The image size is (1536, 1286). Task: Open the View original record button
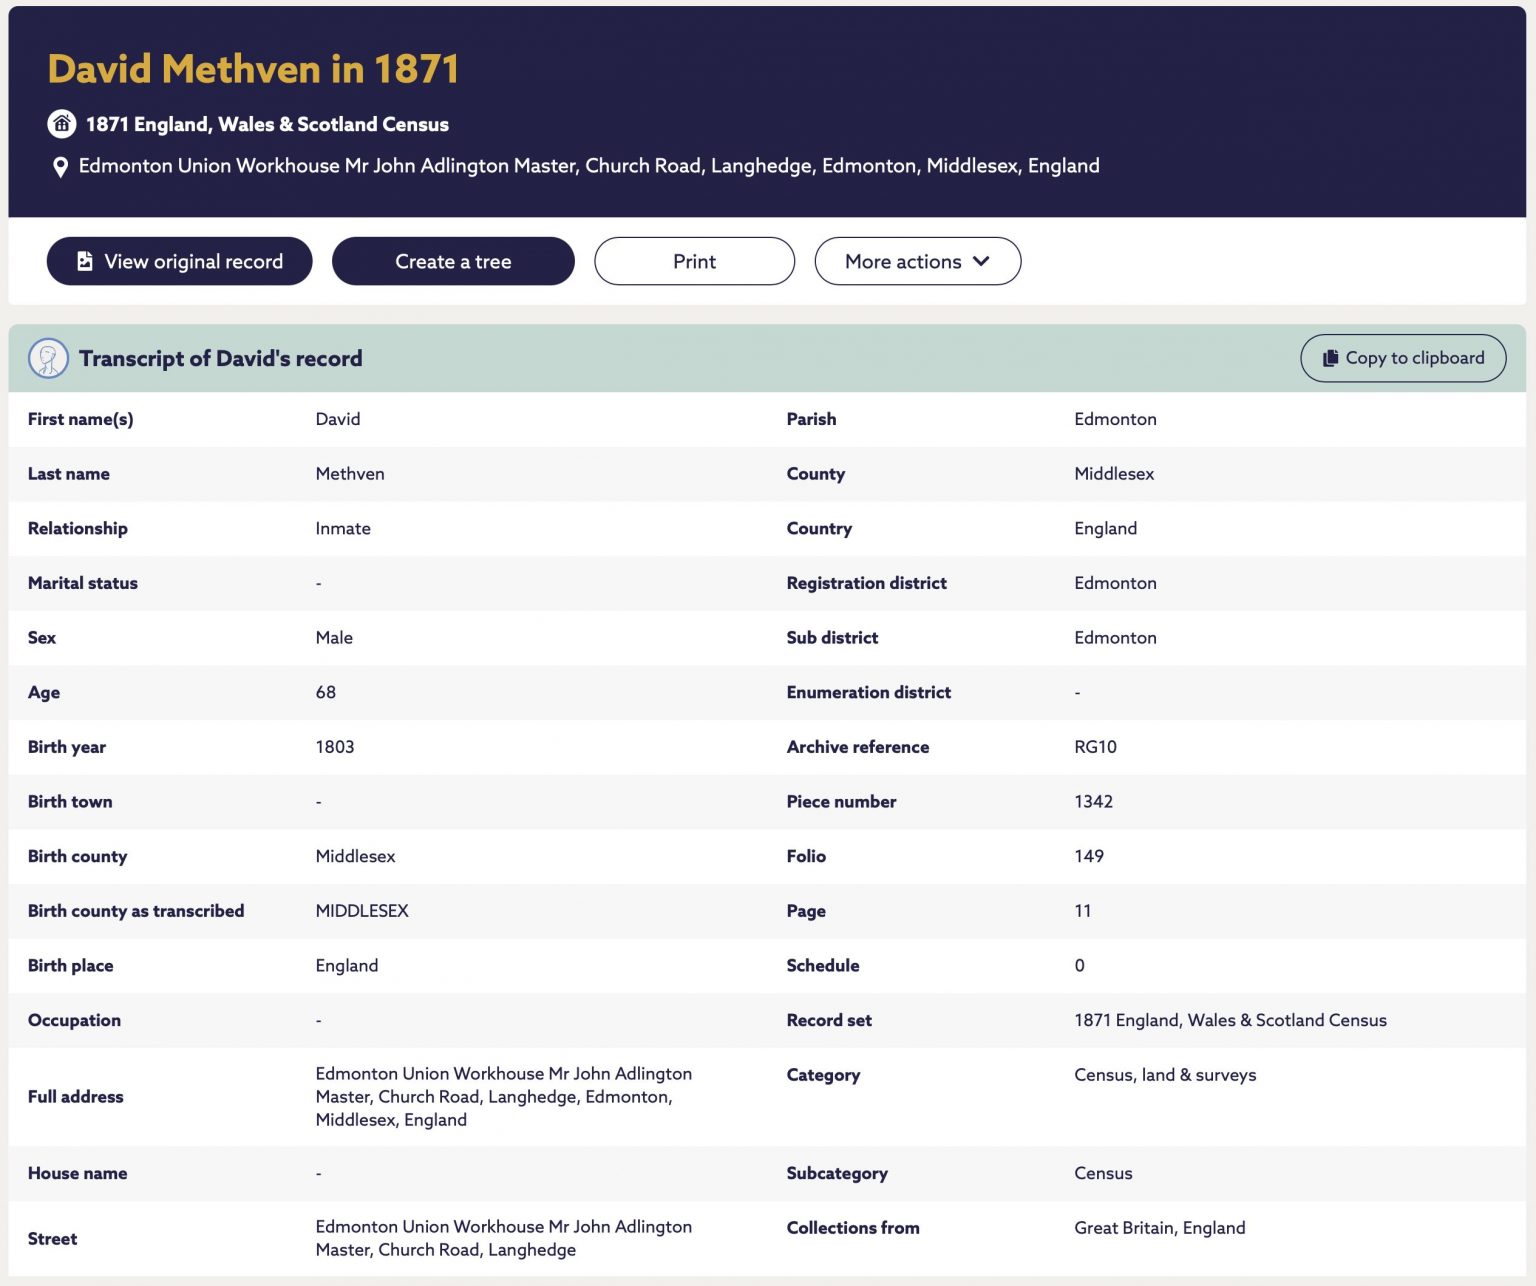point(180,261)
